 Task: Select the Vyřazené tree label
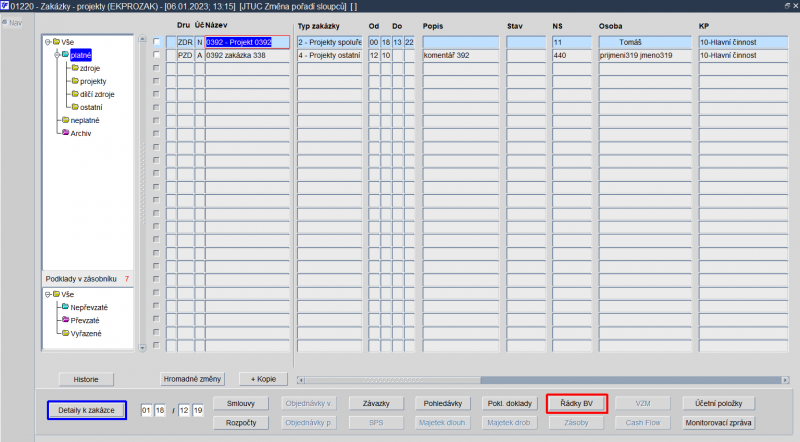pyautogui.click(x=86, y=334)
